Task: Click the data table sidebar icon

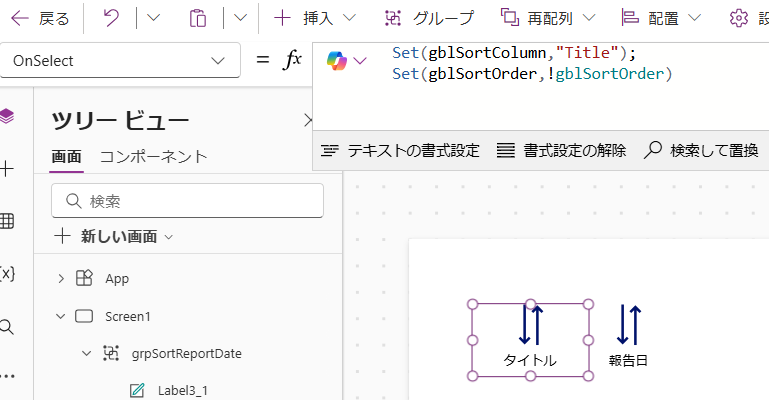Action: (7, 221)
